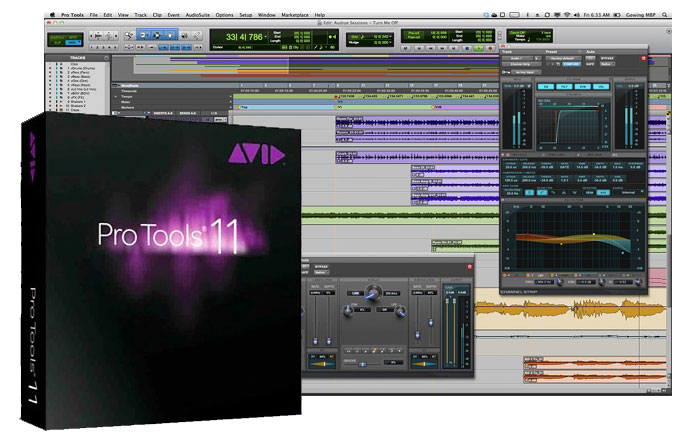Screen dimensions: 687x444
Task: Expand the Tempo ruler disclosure triangle
Action: click(116, 96)
